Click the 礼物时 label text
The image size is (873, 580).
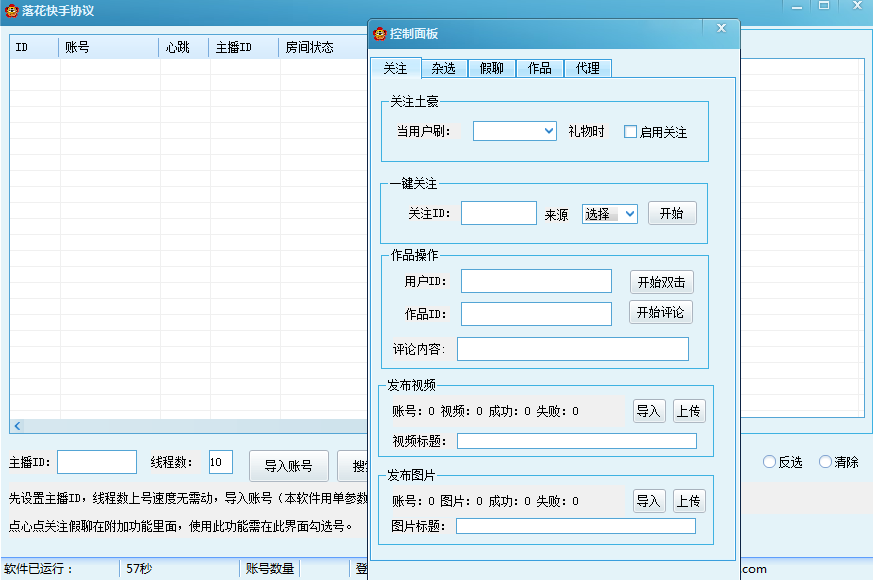[586, 131]
